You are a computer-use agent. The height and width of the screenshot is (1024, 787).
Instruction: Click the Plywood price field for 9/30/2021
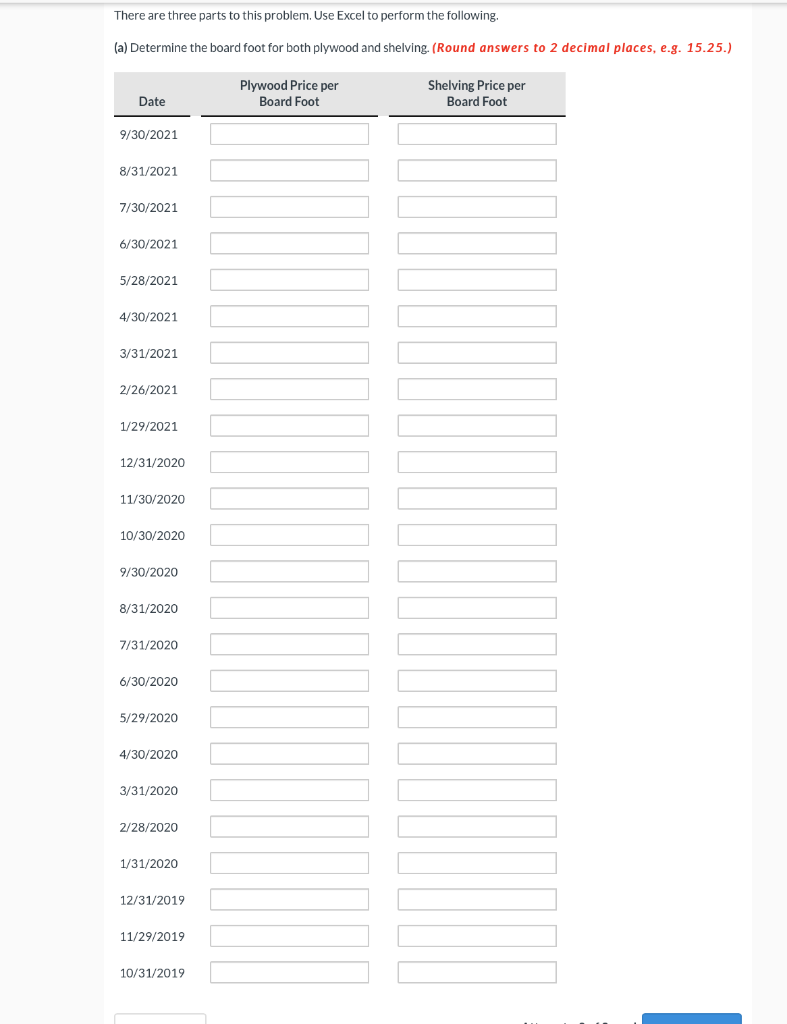point(289,133)
